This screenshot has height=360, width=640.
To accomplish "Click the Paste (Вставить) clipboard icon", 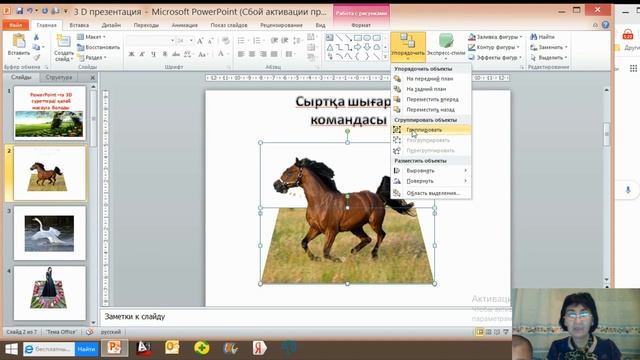I will point(19,41).
